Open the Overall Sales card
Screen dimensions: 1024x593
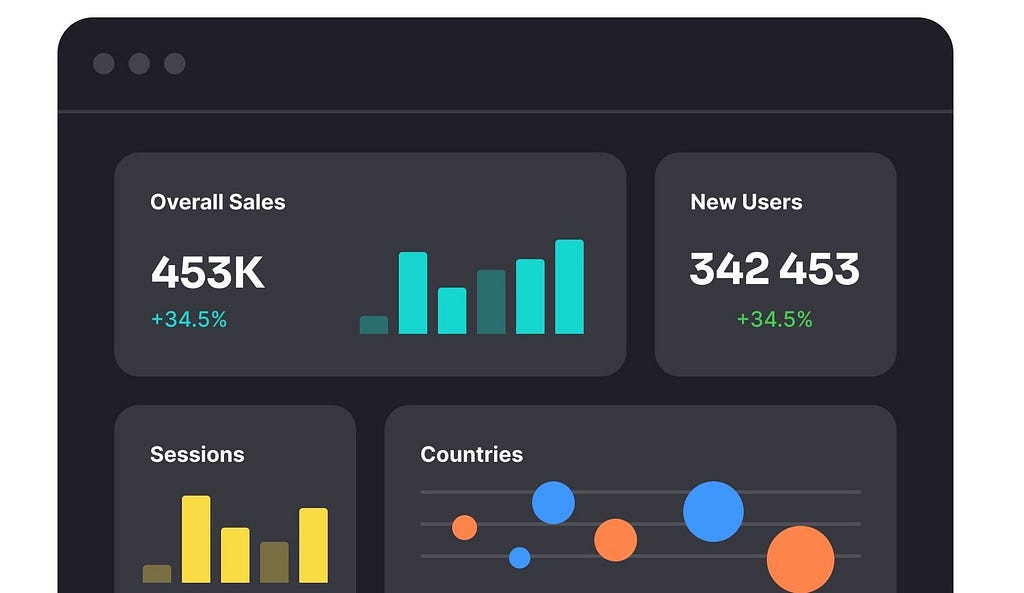coord(218,202)
